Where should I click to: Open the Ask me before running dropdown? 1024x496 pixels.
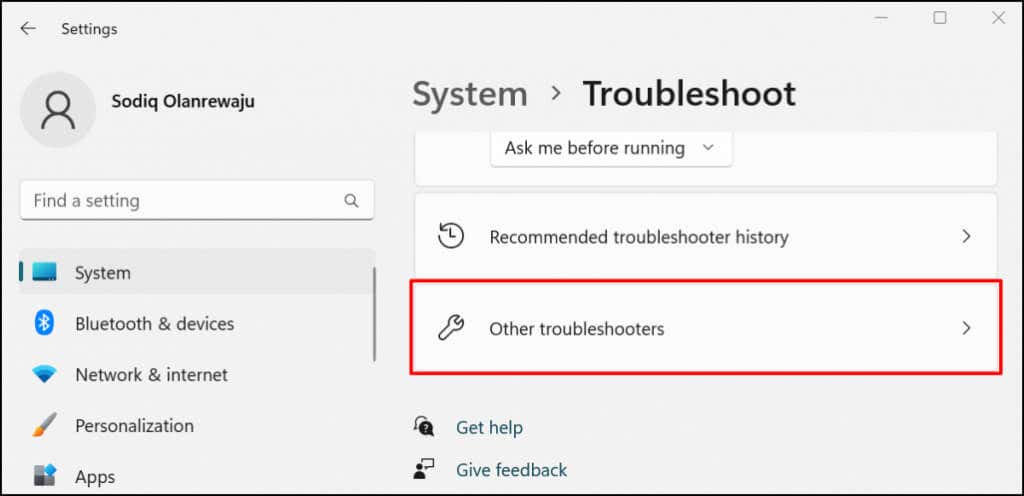pos(611,148)
